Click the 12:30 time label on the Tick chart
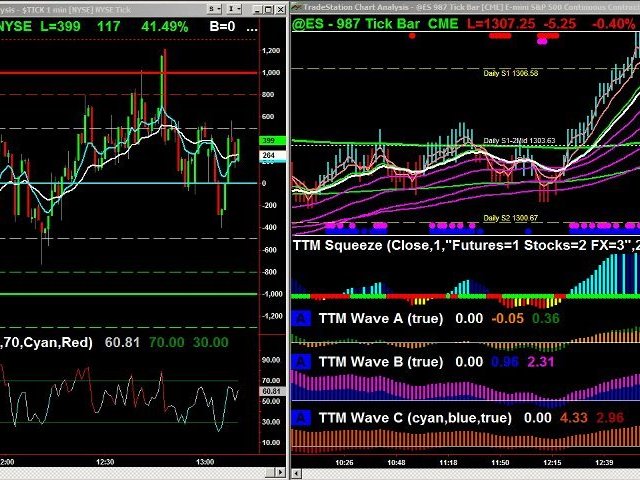640x480 pixels. pos(105,462)
